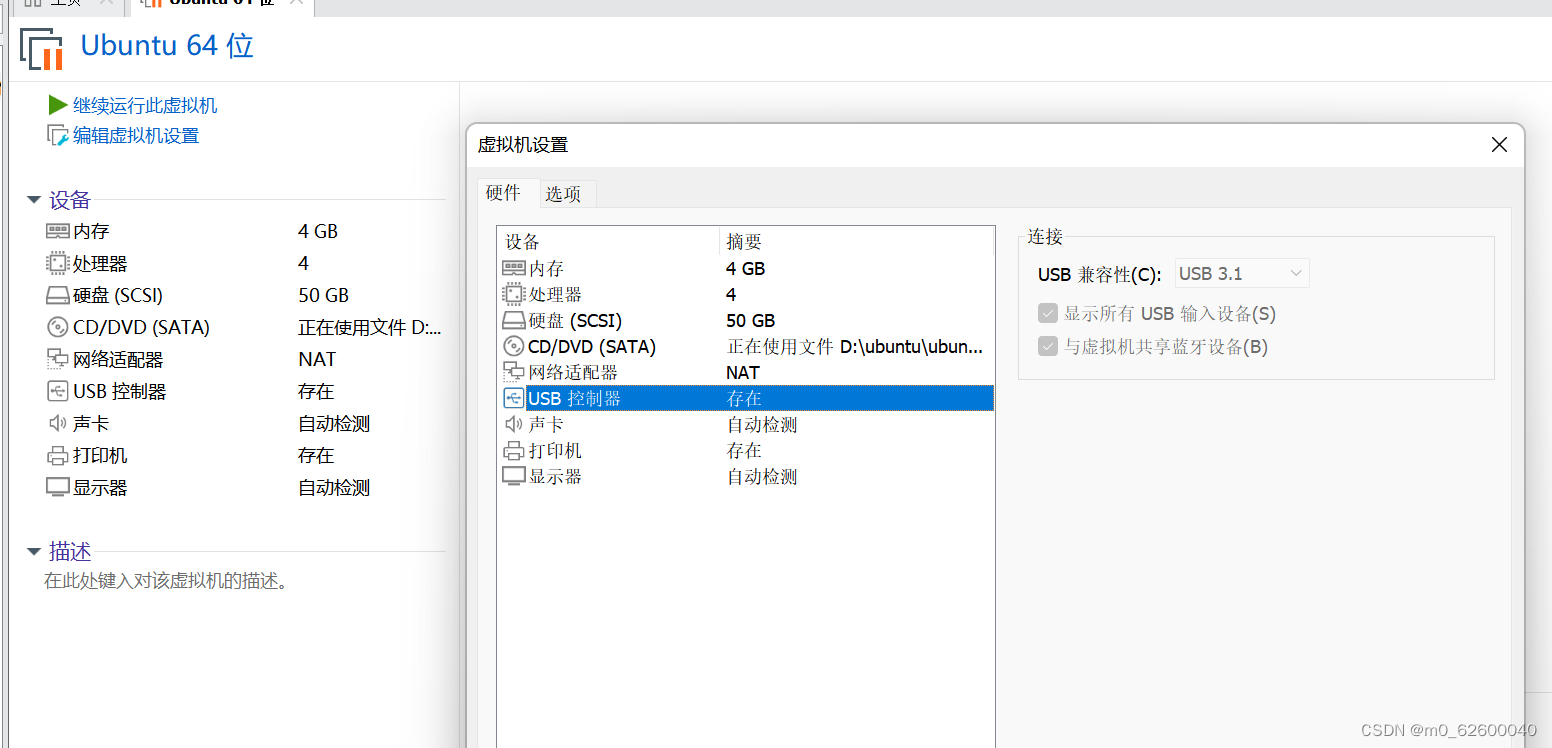1552x748 pixels.
Task: Click 声卡 label in left device panel
Action: click(x=91, y=423)
